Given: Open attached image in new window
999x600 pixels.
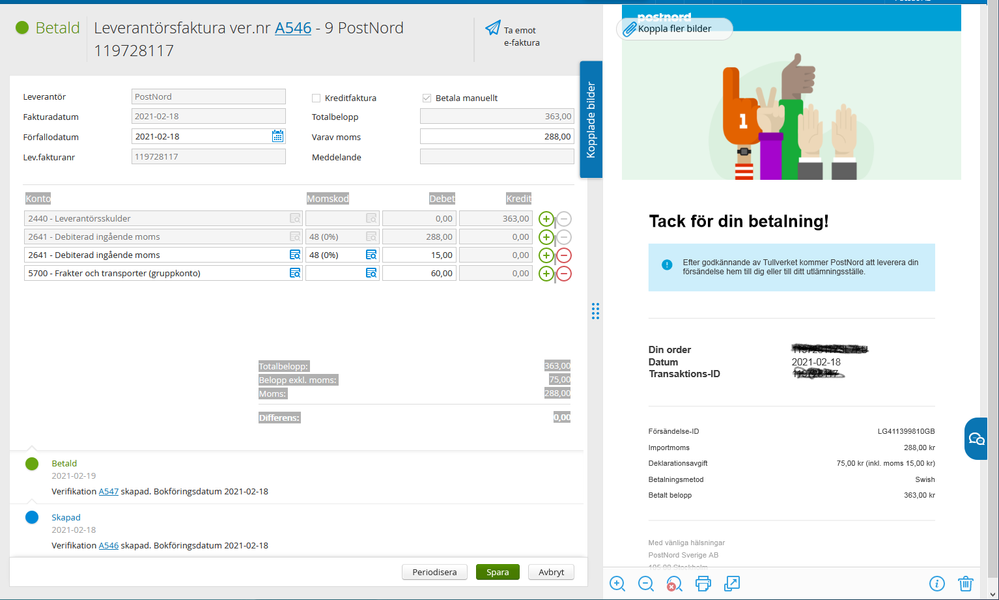Looking at the screenshot, I should tap(732, 583).
